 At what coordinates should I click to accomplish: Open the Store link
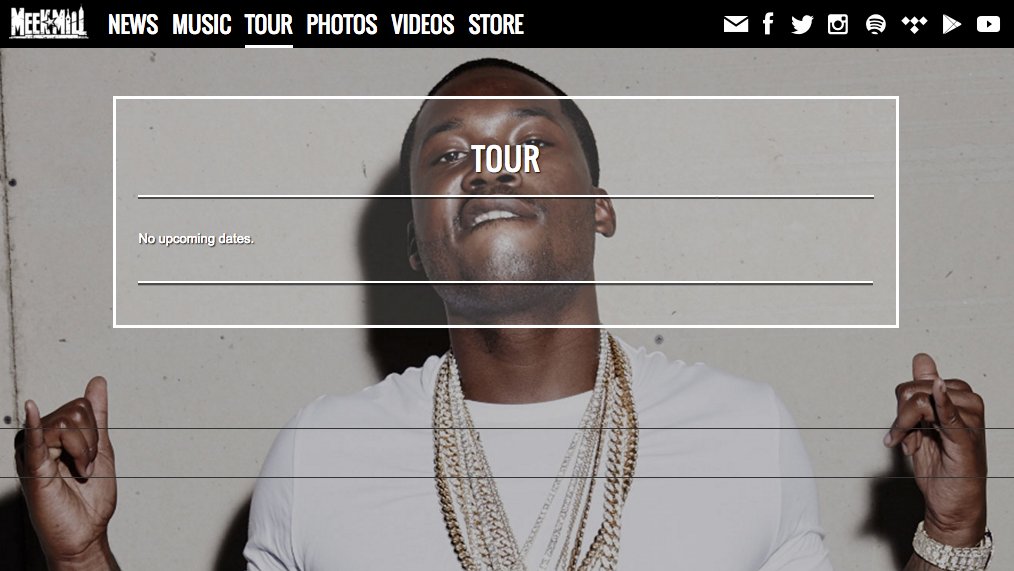point(496,25)
